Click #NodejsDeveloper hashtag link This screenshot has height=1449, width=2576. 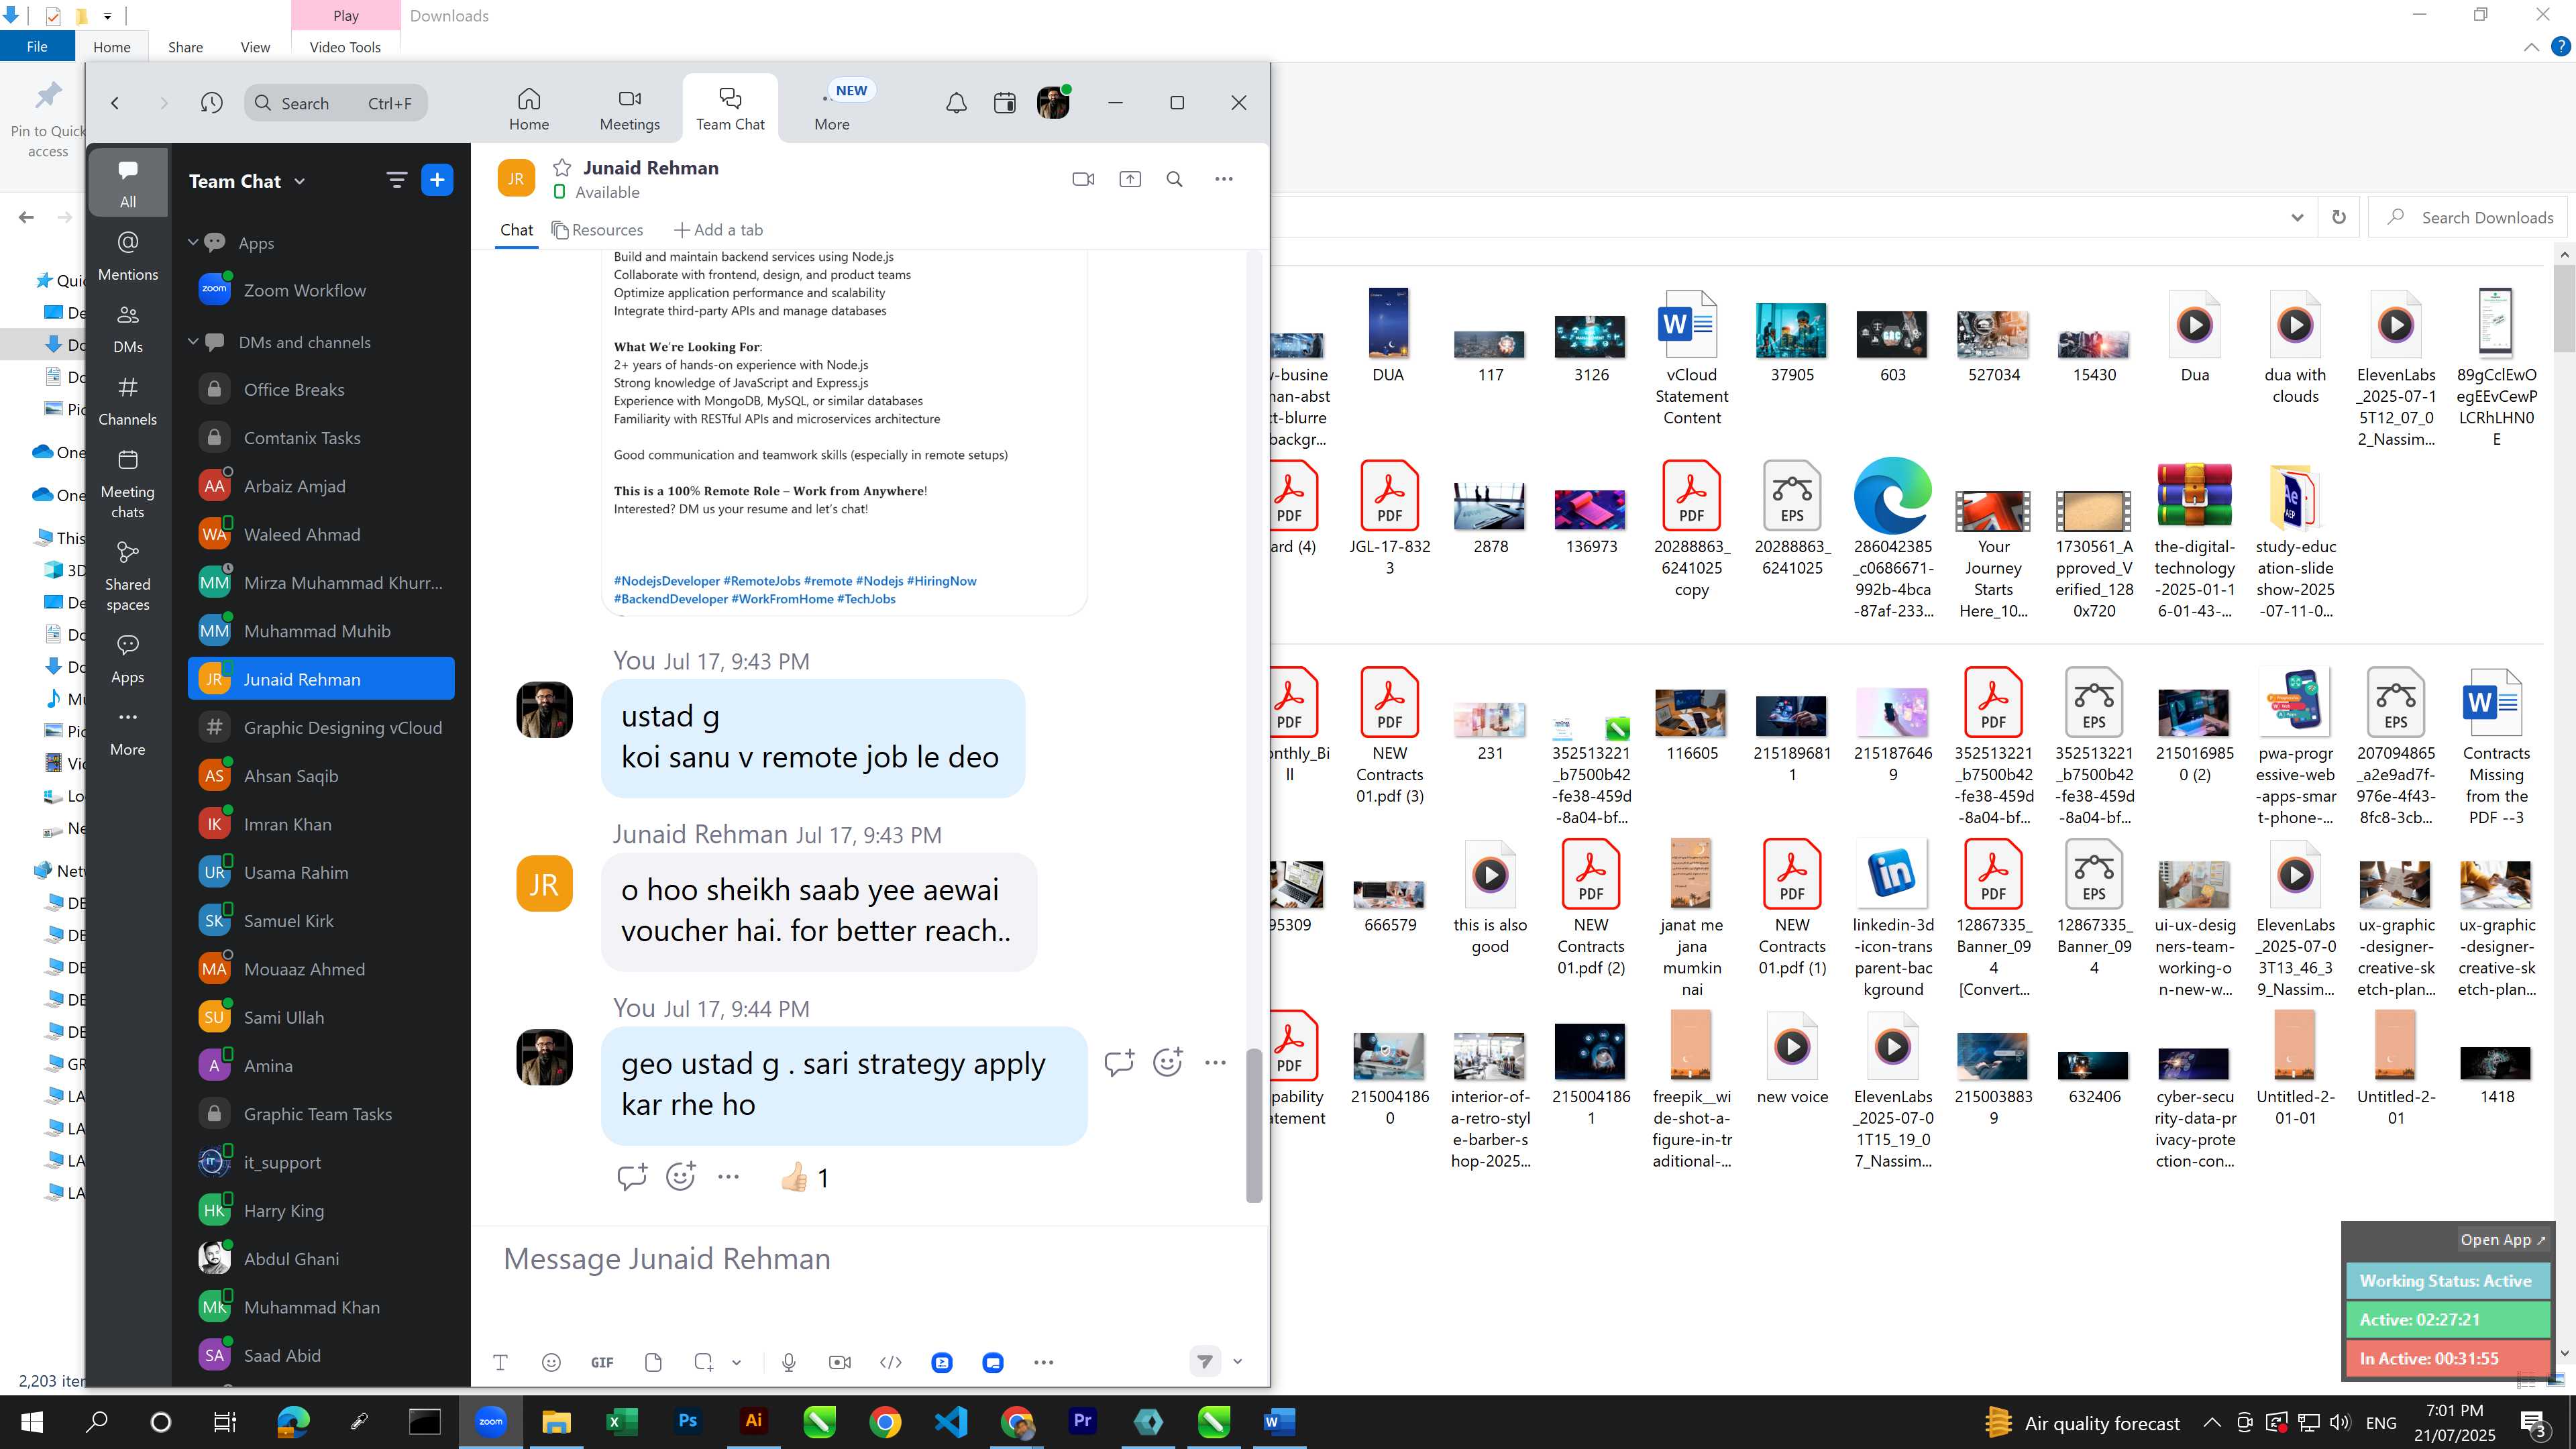tap(666, 581)
